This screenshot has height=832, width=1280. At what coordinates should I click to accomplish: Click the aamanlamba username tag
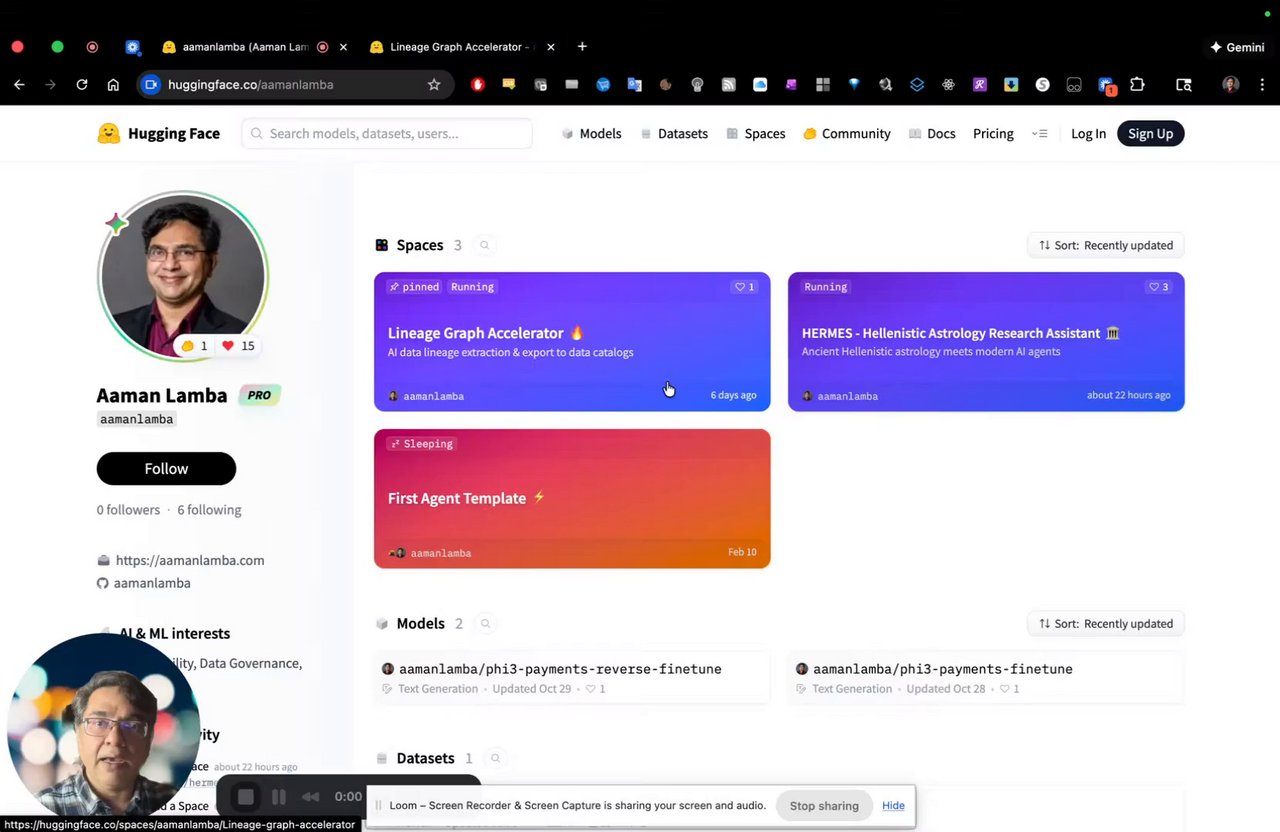point(136,419)
